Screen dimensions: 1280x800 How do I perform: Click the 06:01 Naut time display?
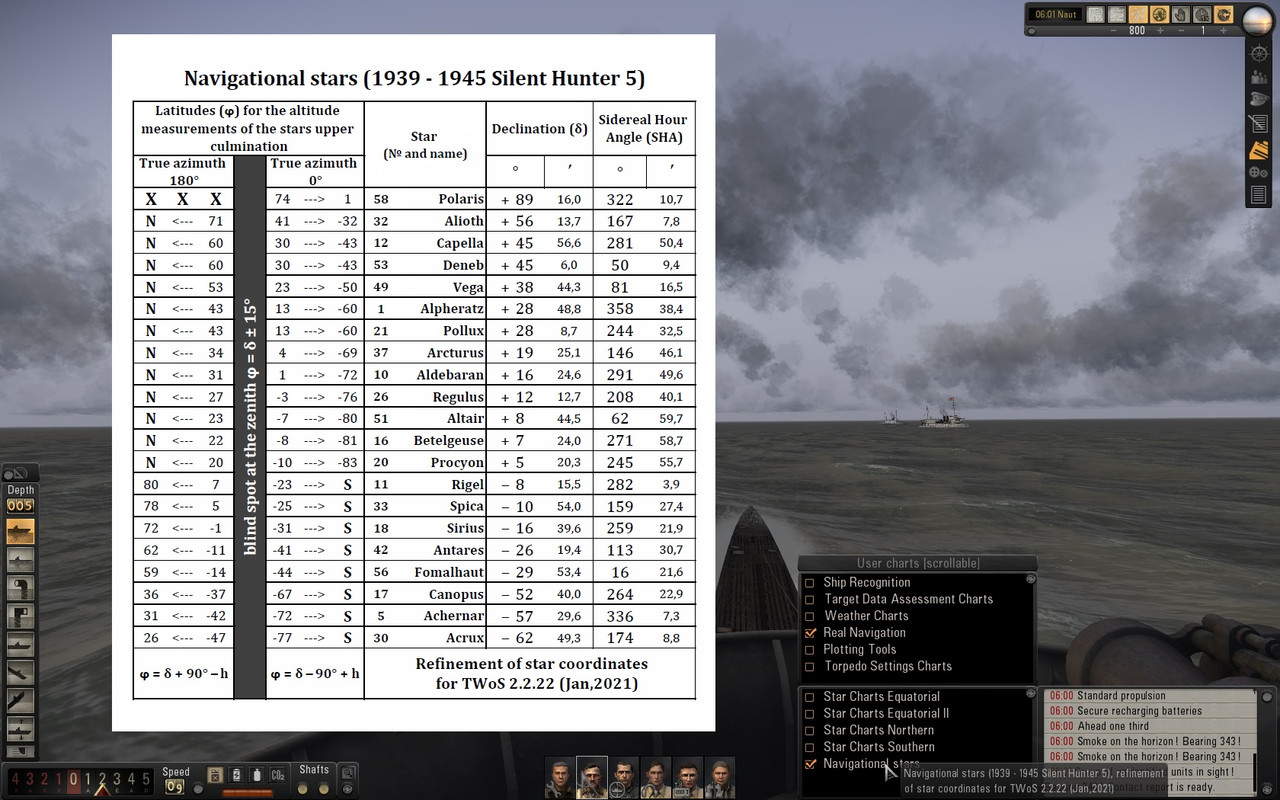pos(1055,14)
